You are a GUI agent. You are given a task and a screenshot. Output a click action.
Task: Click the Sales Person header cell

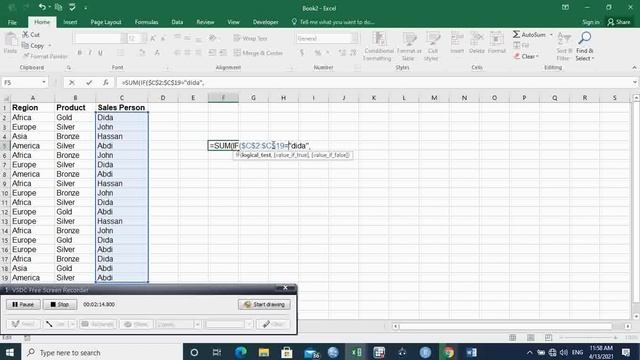pyautogui.click(x=122, y=108)
